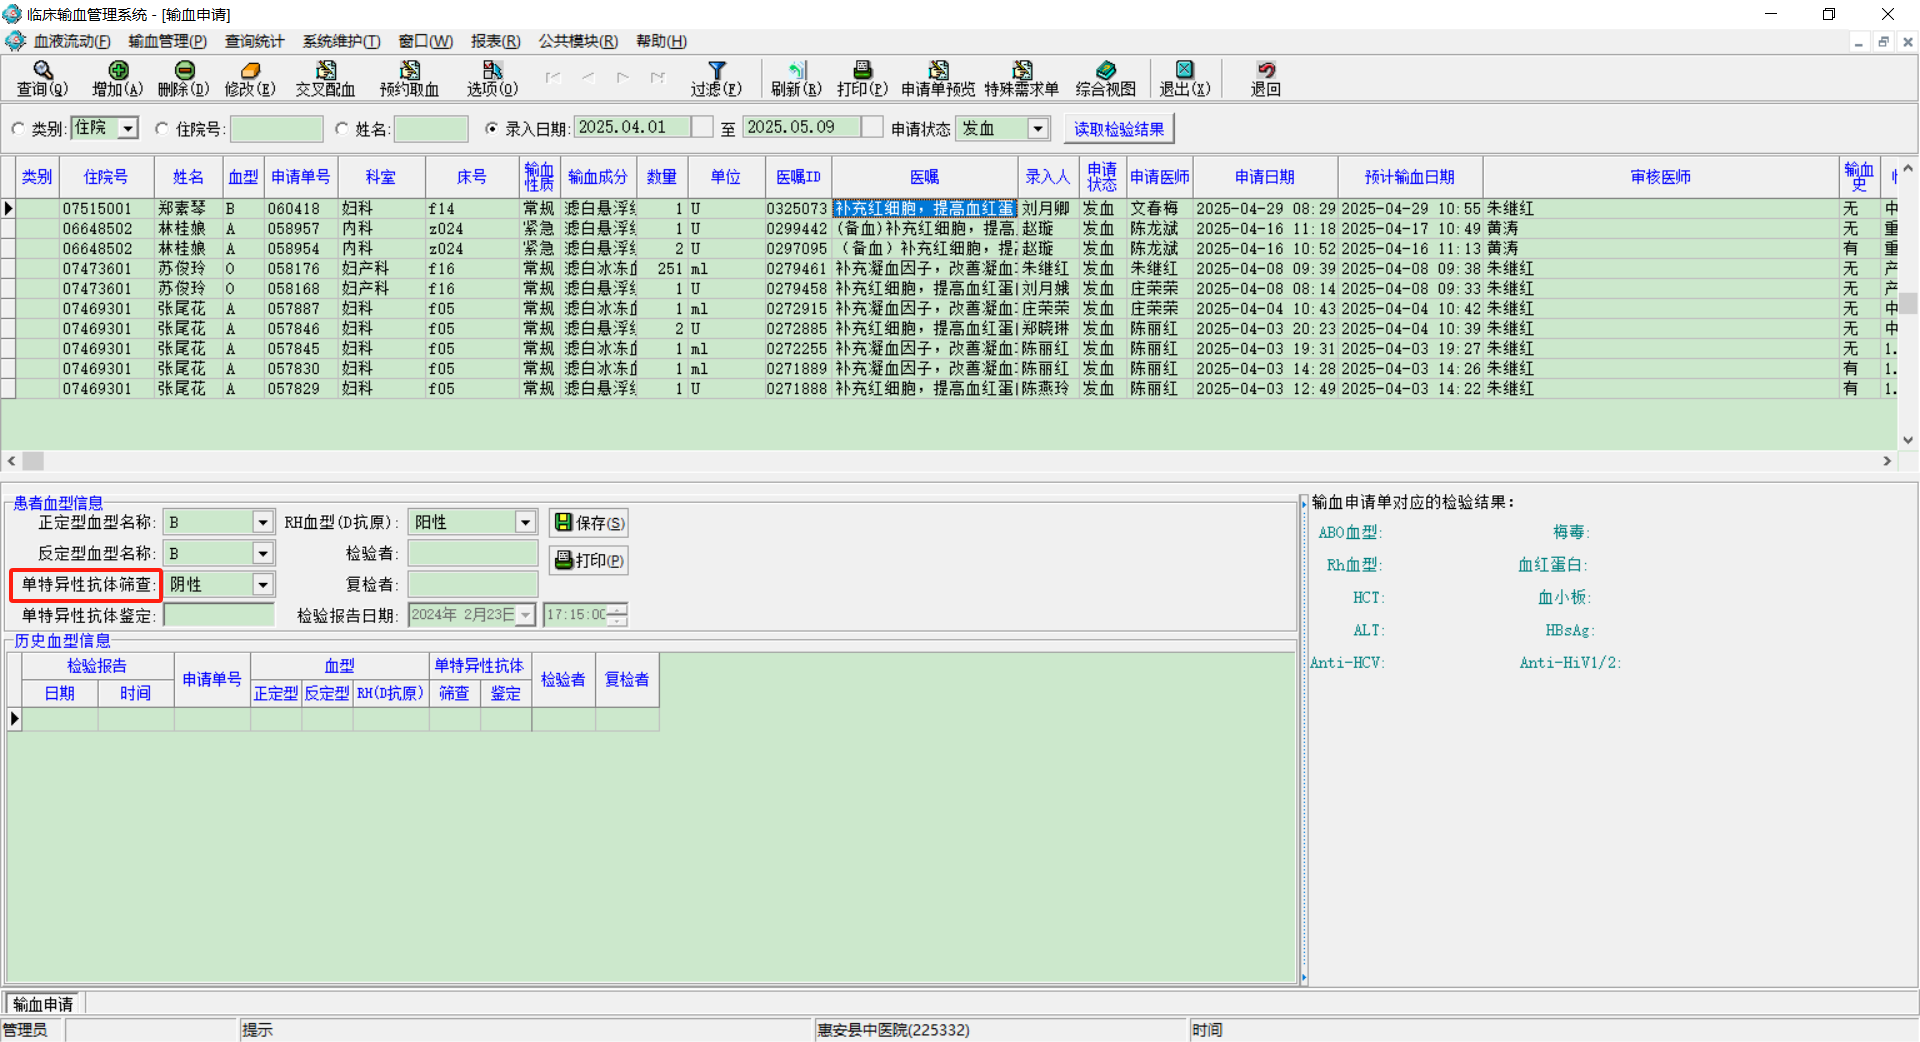
Task: Open the RH血型(D抗原) dropdown
Action: [x=525, y=522]
